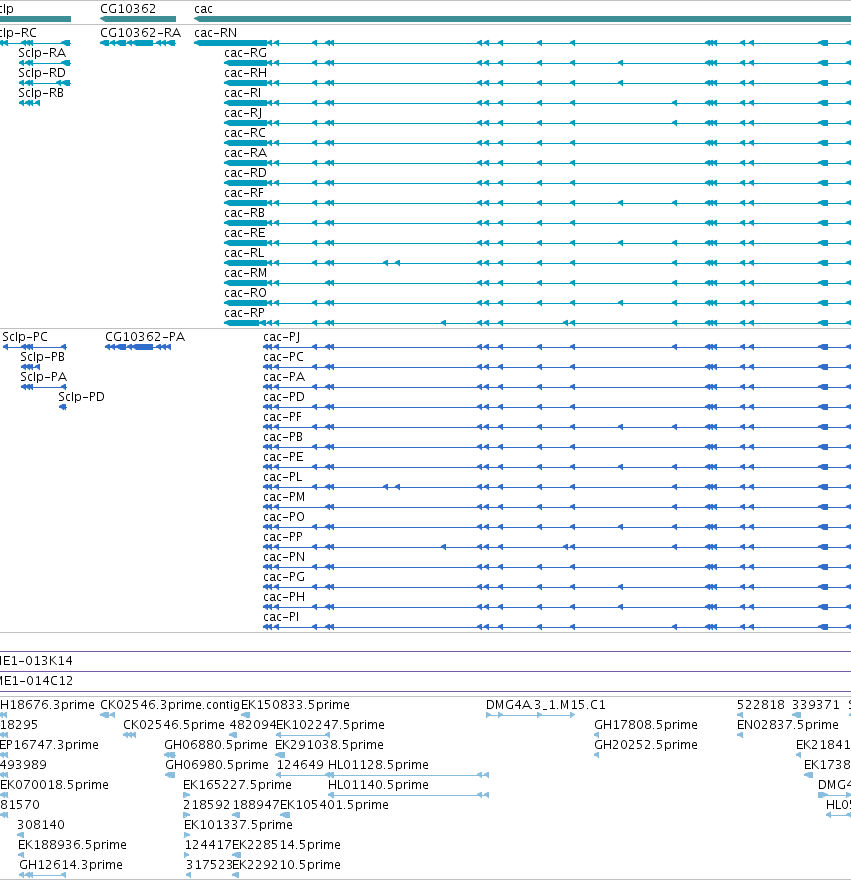851x880 pixels.
Task: Select EST EN02837.5prime
Action: pos(788,725)
